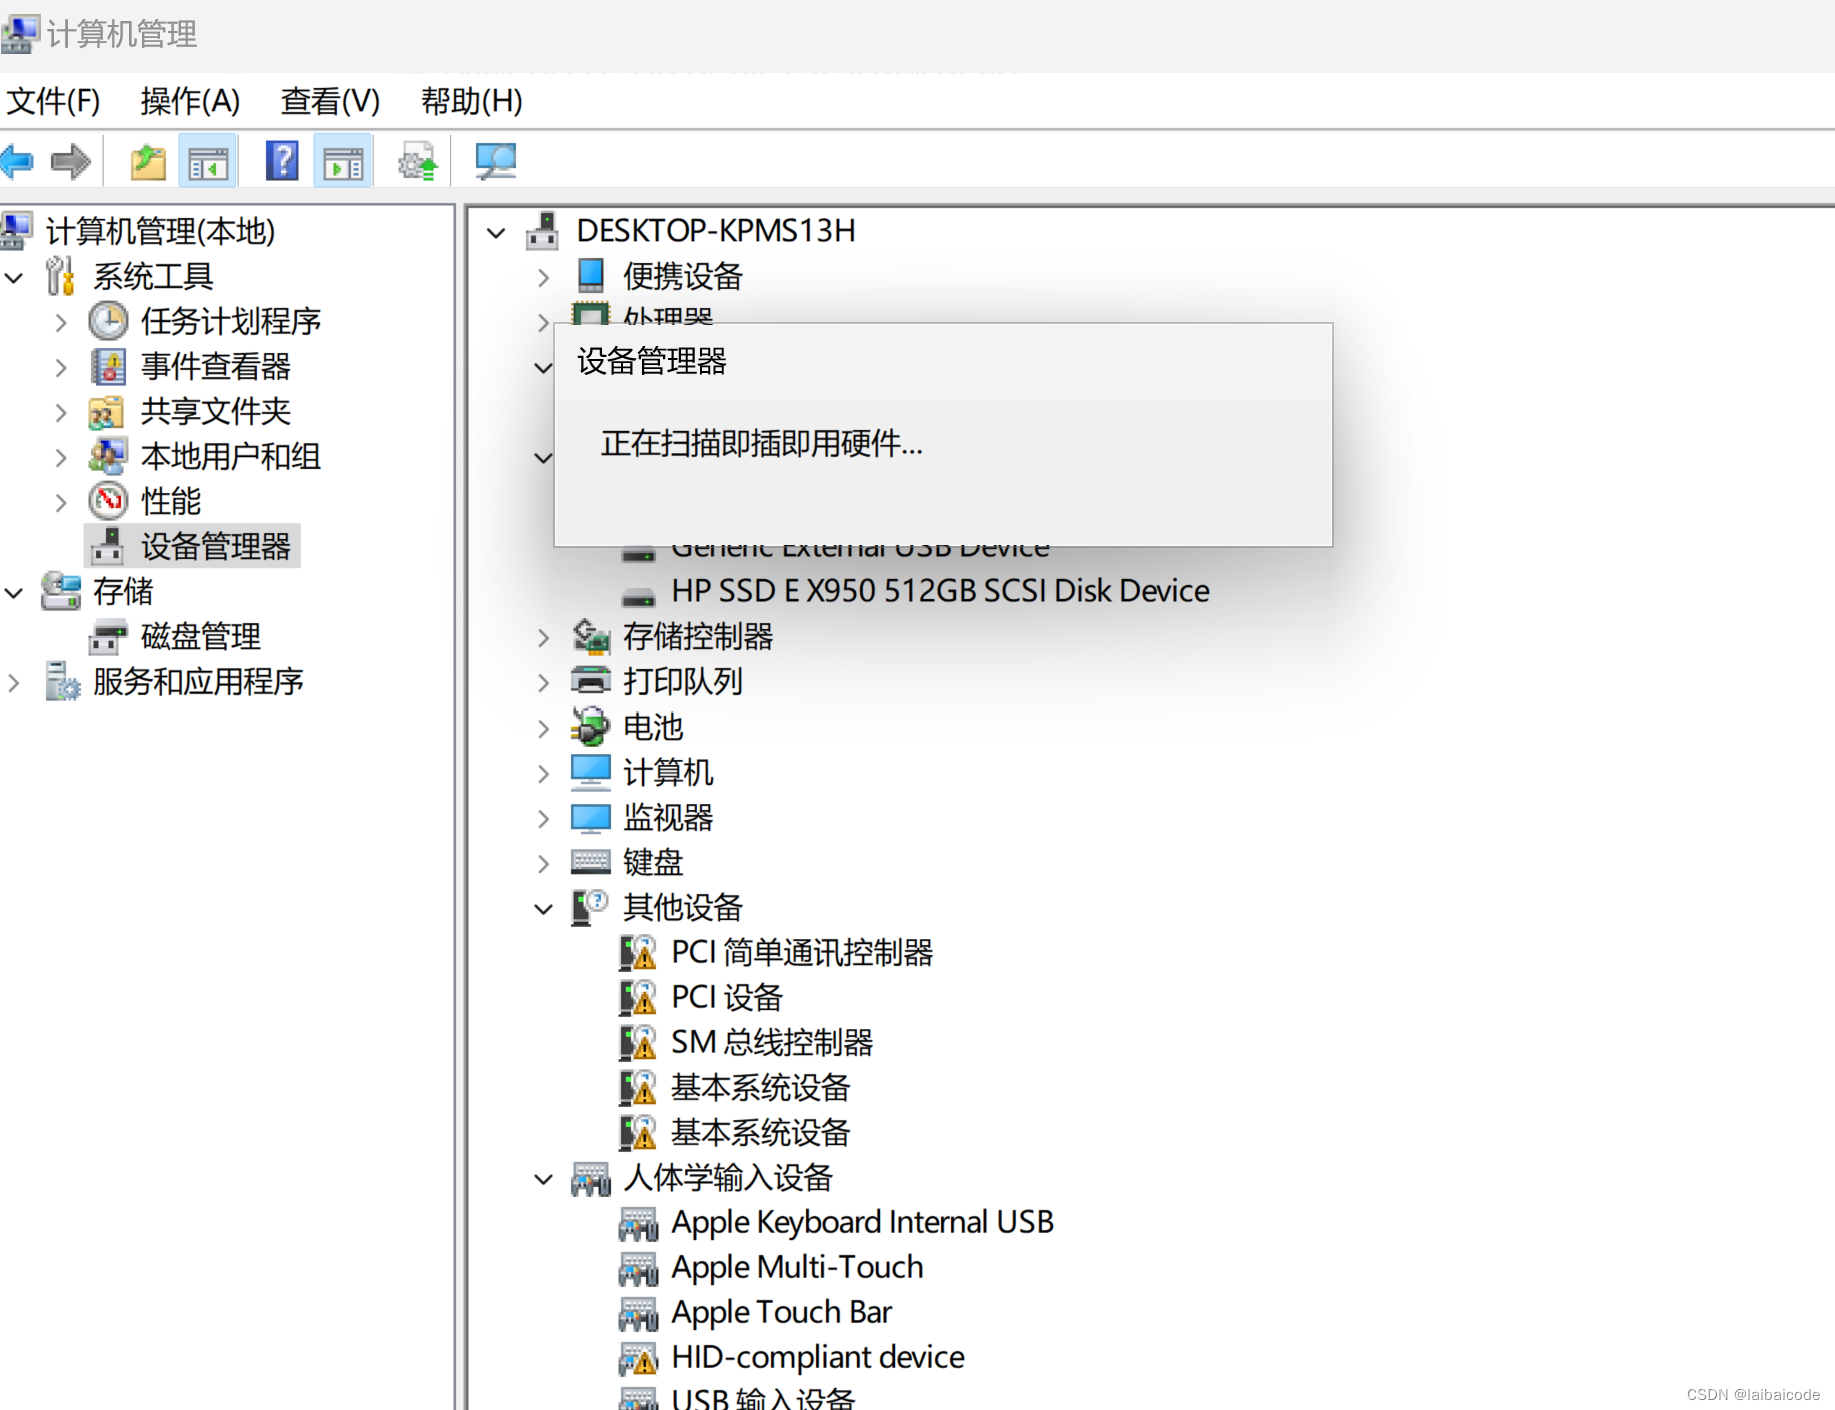Viewport: 1835px width, 1410px height.
Task: Toggle the Show/Hide Action Pane icon
Action: coord(343,161)
